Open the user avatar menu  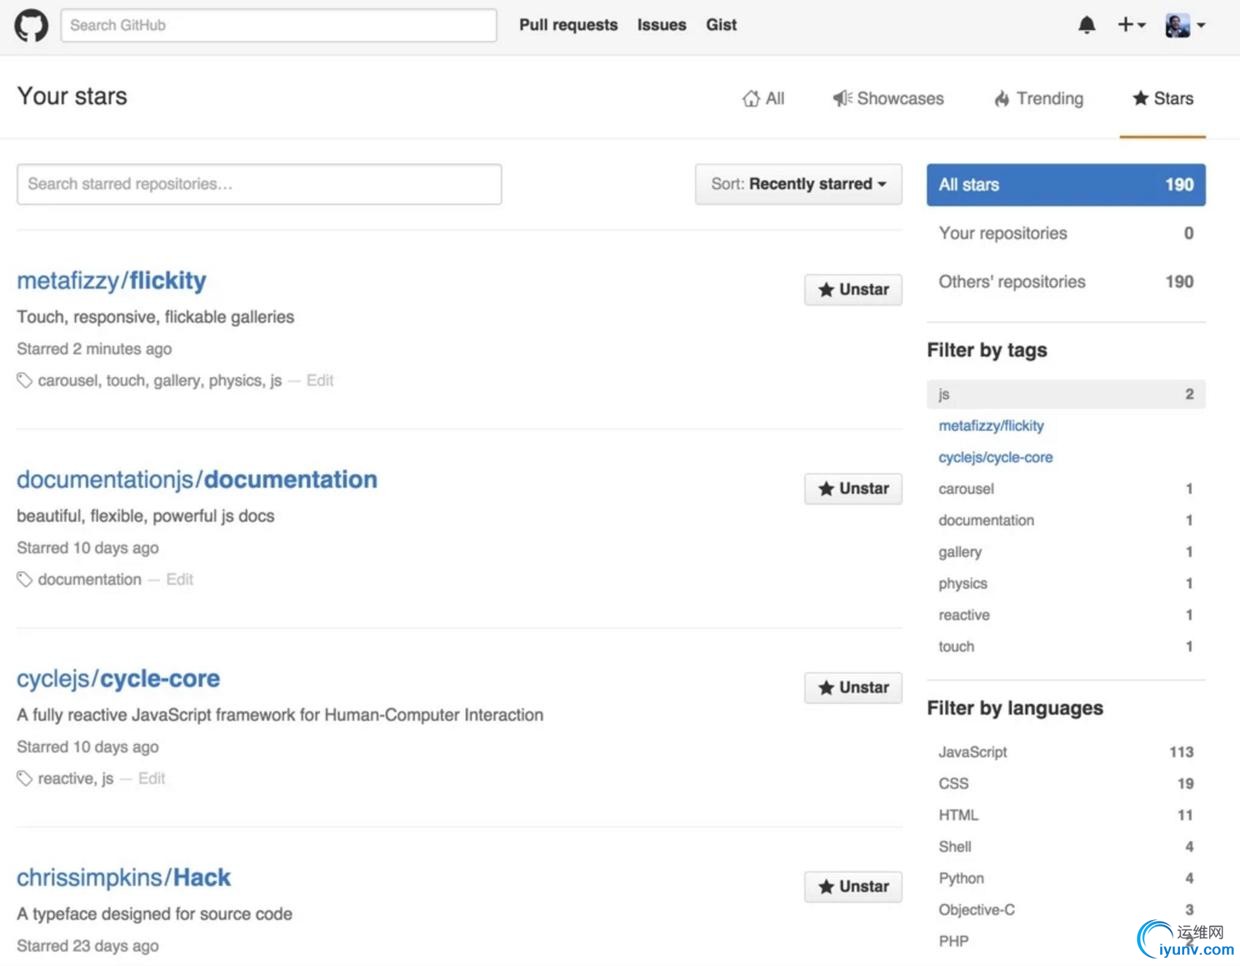[1184, 25]
